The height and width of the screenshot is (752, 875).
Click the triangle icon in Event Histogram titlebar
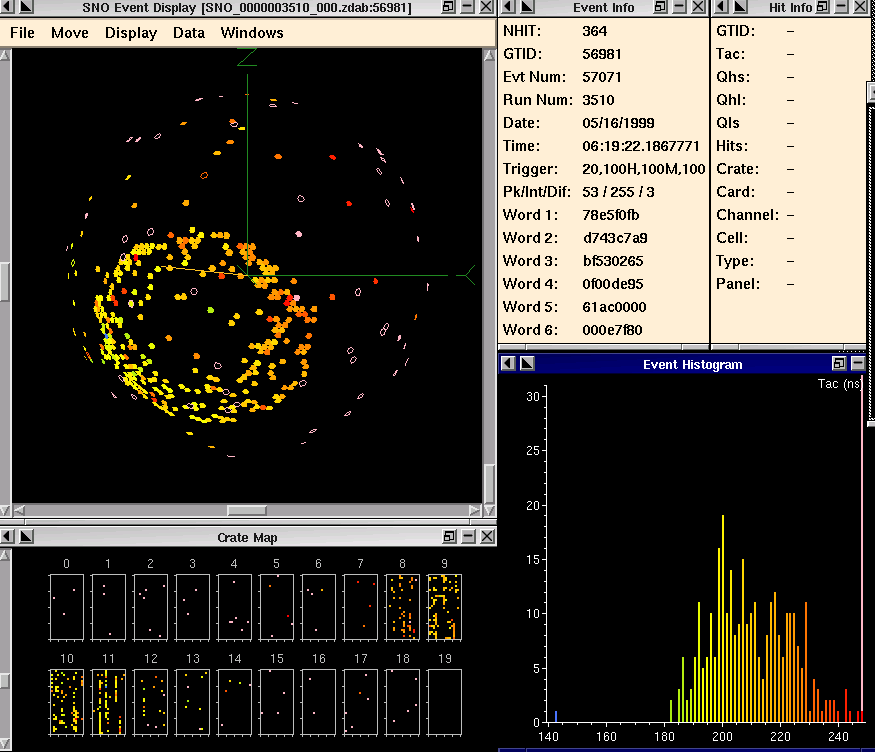(x=527, y=364)
